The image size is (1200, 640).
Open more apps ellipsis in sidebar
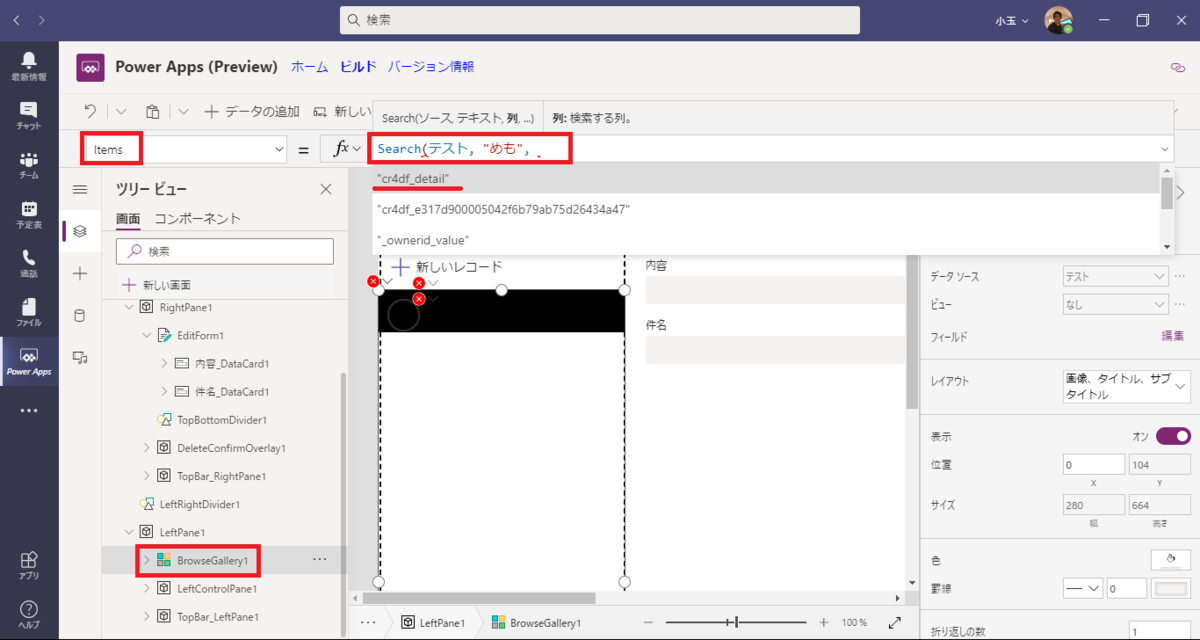[x=28, y=410]
